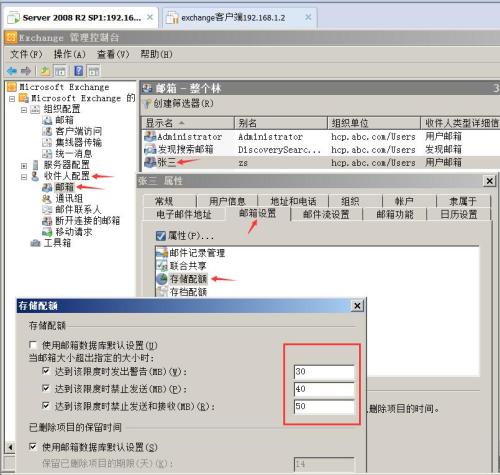Image resolution: width=500 pixels, height=475 pixels.
Task: Click the 属性(P)... button
Action: pos(185,236)
